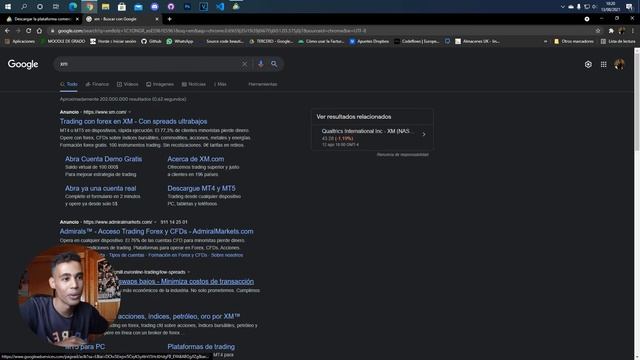The height and width of the screenshot is (360, 640).
Task: Open the MOODLE DE GRADO bookmark
Action: pos(63,41)
